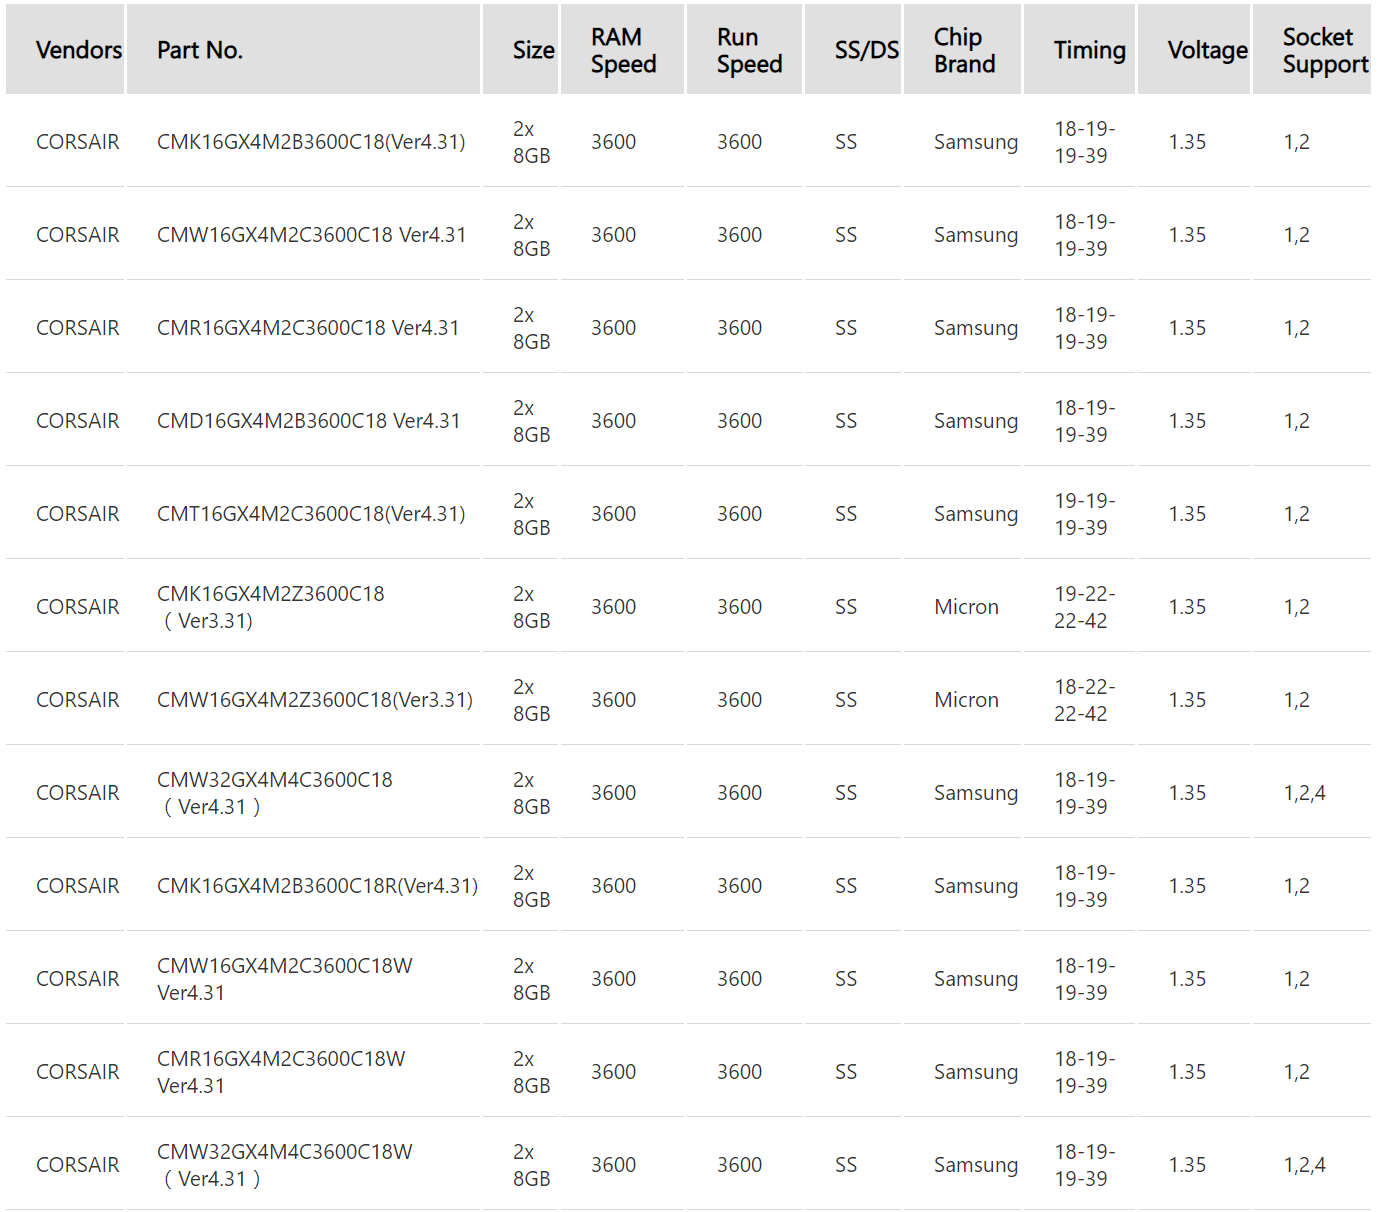Select part number CMR16GX4M2C3600C18 Ver4.31
Viewport: 1379px width, 1212px height.
[308, 328]
